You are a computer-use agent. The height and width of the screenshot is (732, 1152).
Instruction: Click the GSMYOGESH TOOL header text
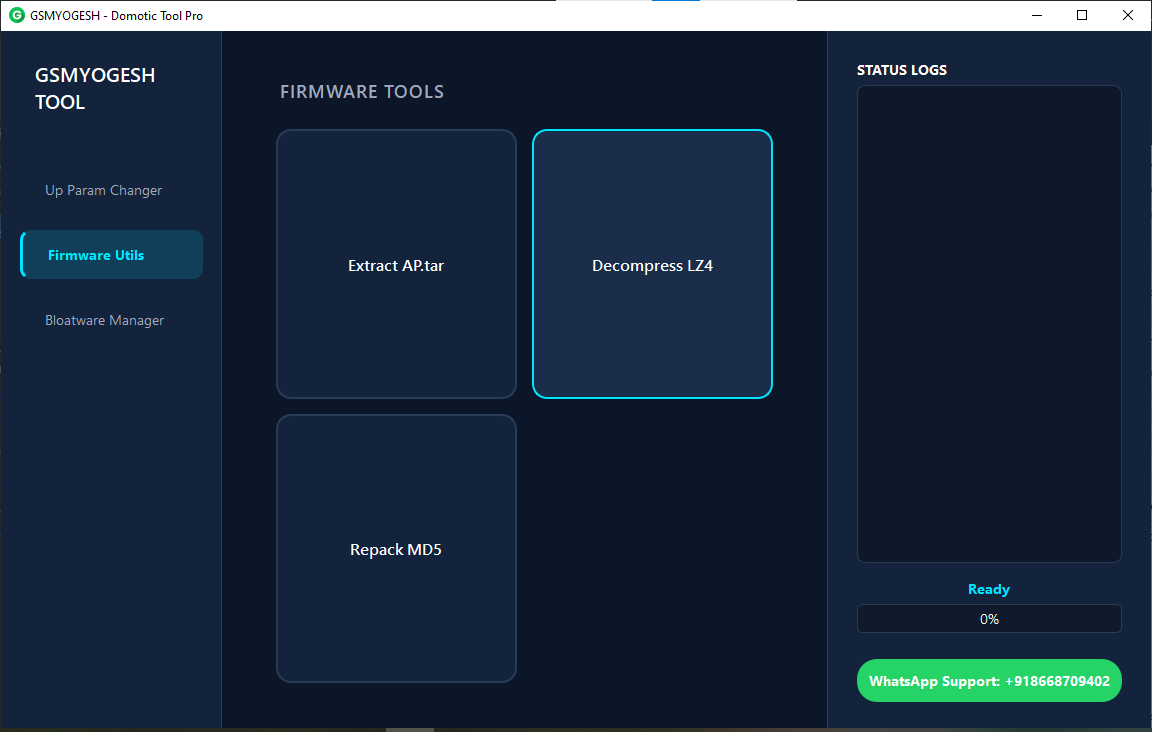click(x=95, y=88)
